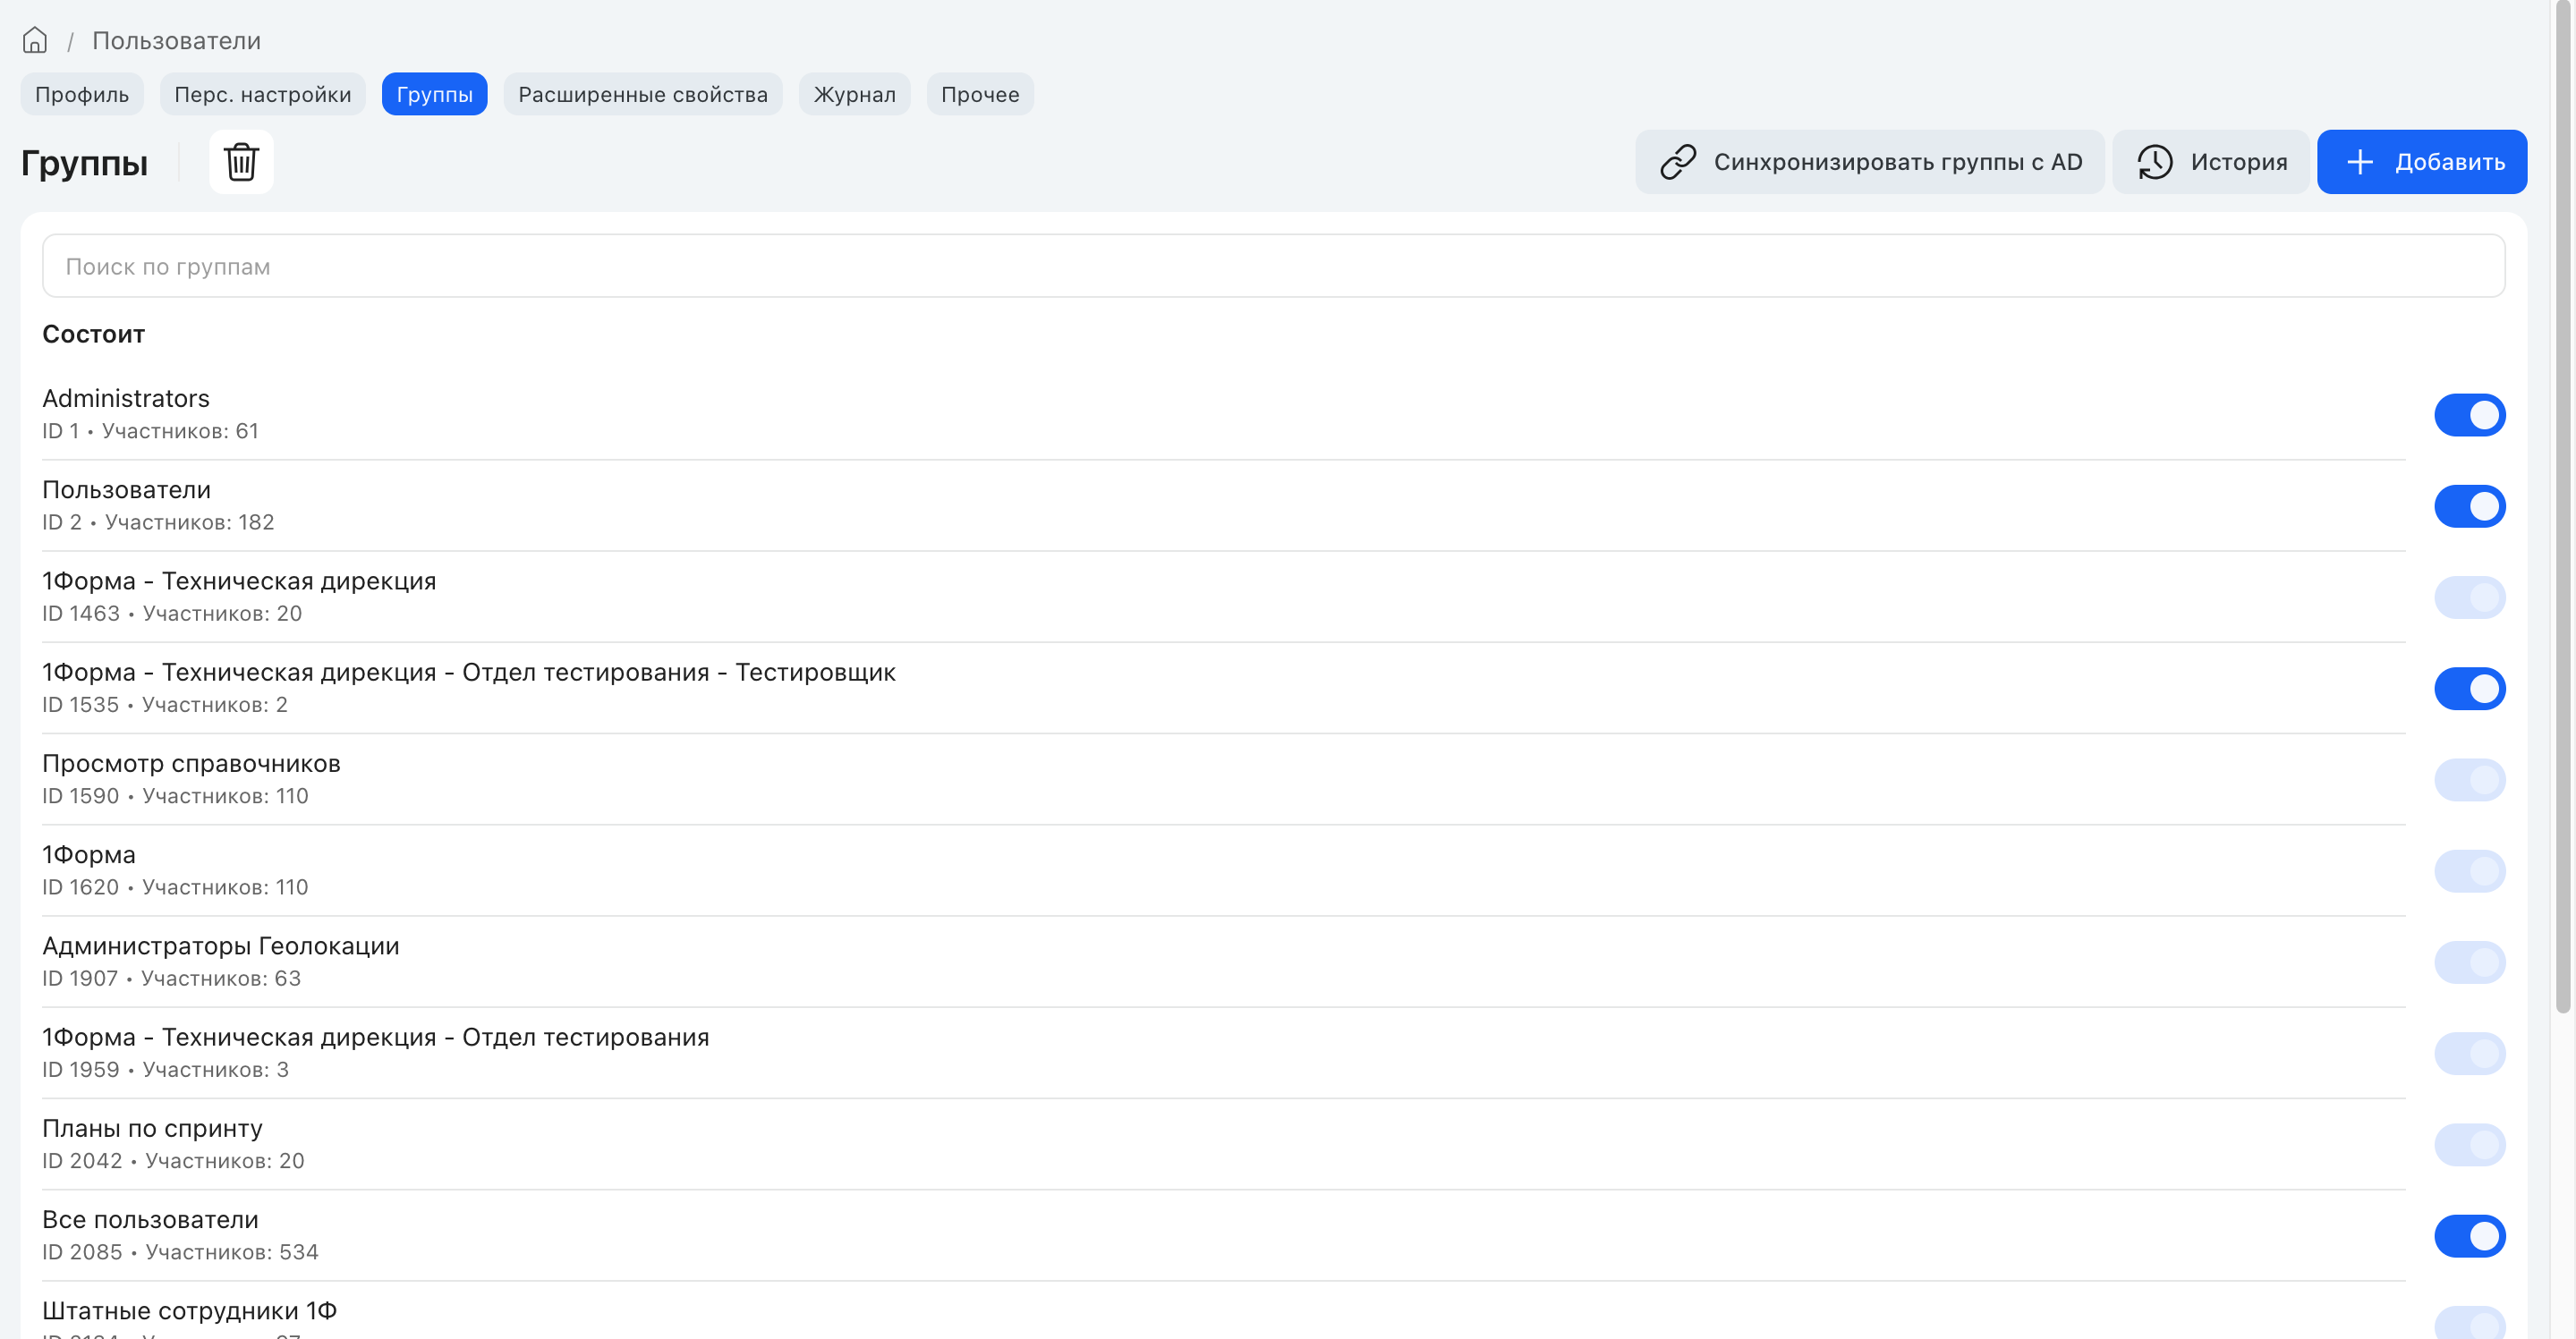Click Администраторы Геолокации group name
The height and width of the screenshot is (1339, 2576).
221,946
